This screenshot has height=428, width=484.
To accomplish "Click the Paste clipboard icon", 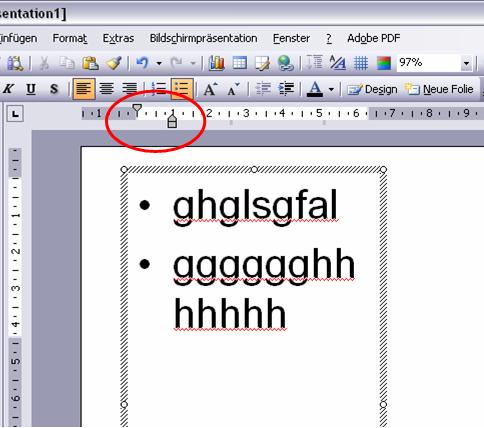I will coord(90,63).
